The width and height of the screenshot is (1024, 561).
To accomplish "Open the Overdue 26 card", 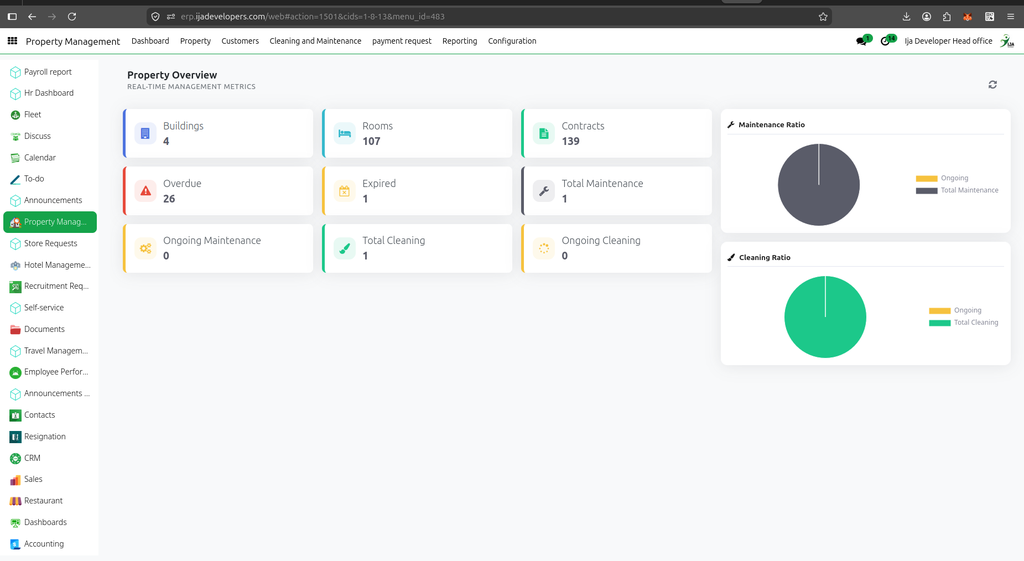I will (217, 191).
